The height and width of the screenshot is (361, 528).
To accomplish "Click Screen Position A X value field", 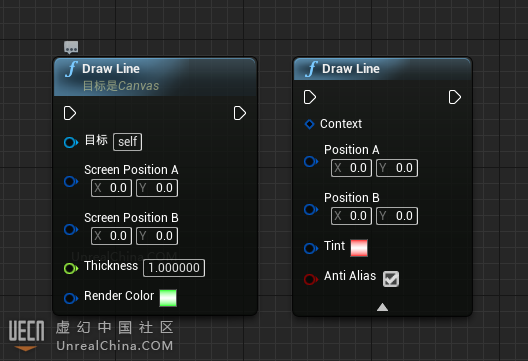I will coord(111,188).
